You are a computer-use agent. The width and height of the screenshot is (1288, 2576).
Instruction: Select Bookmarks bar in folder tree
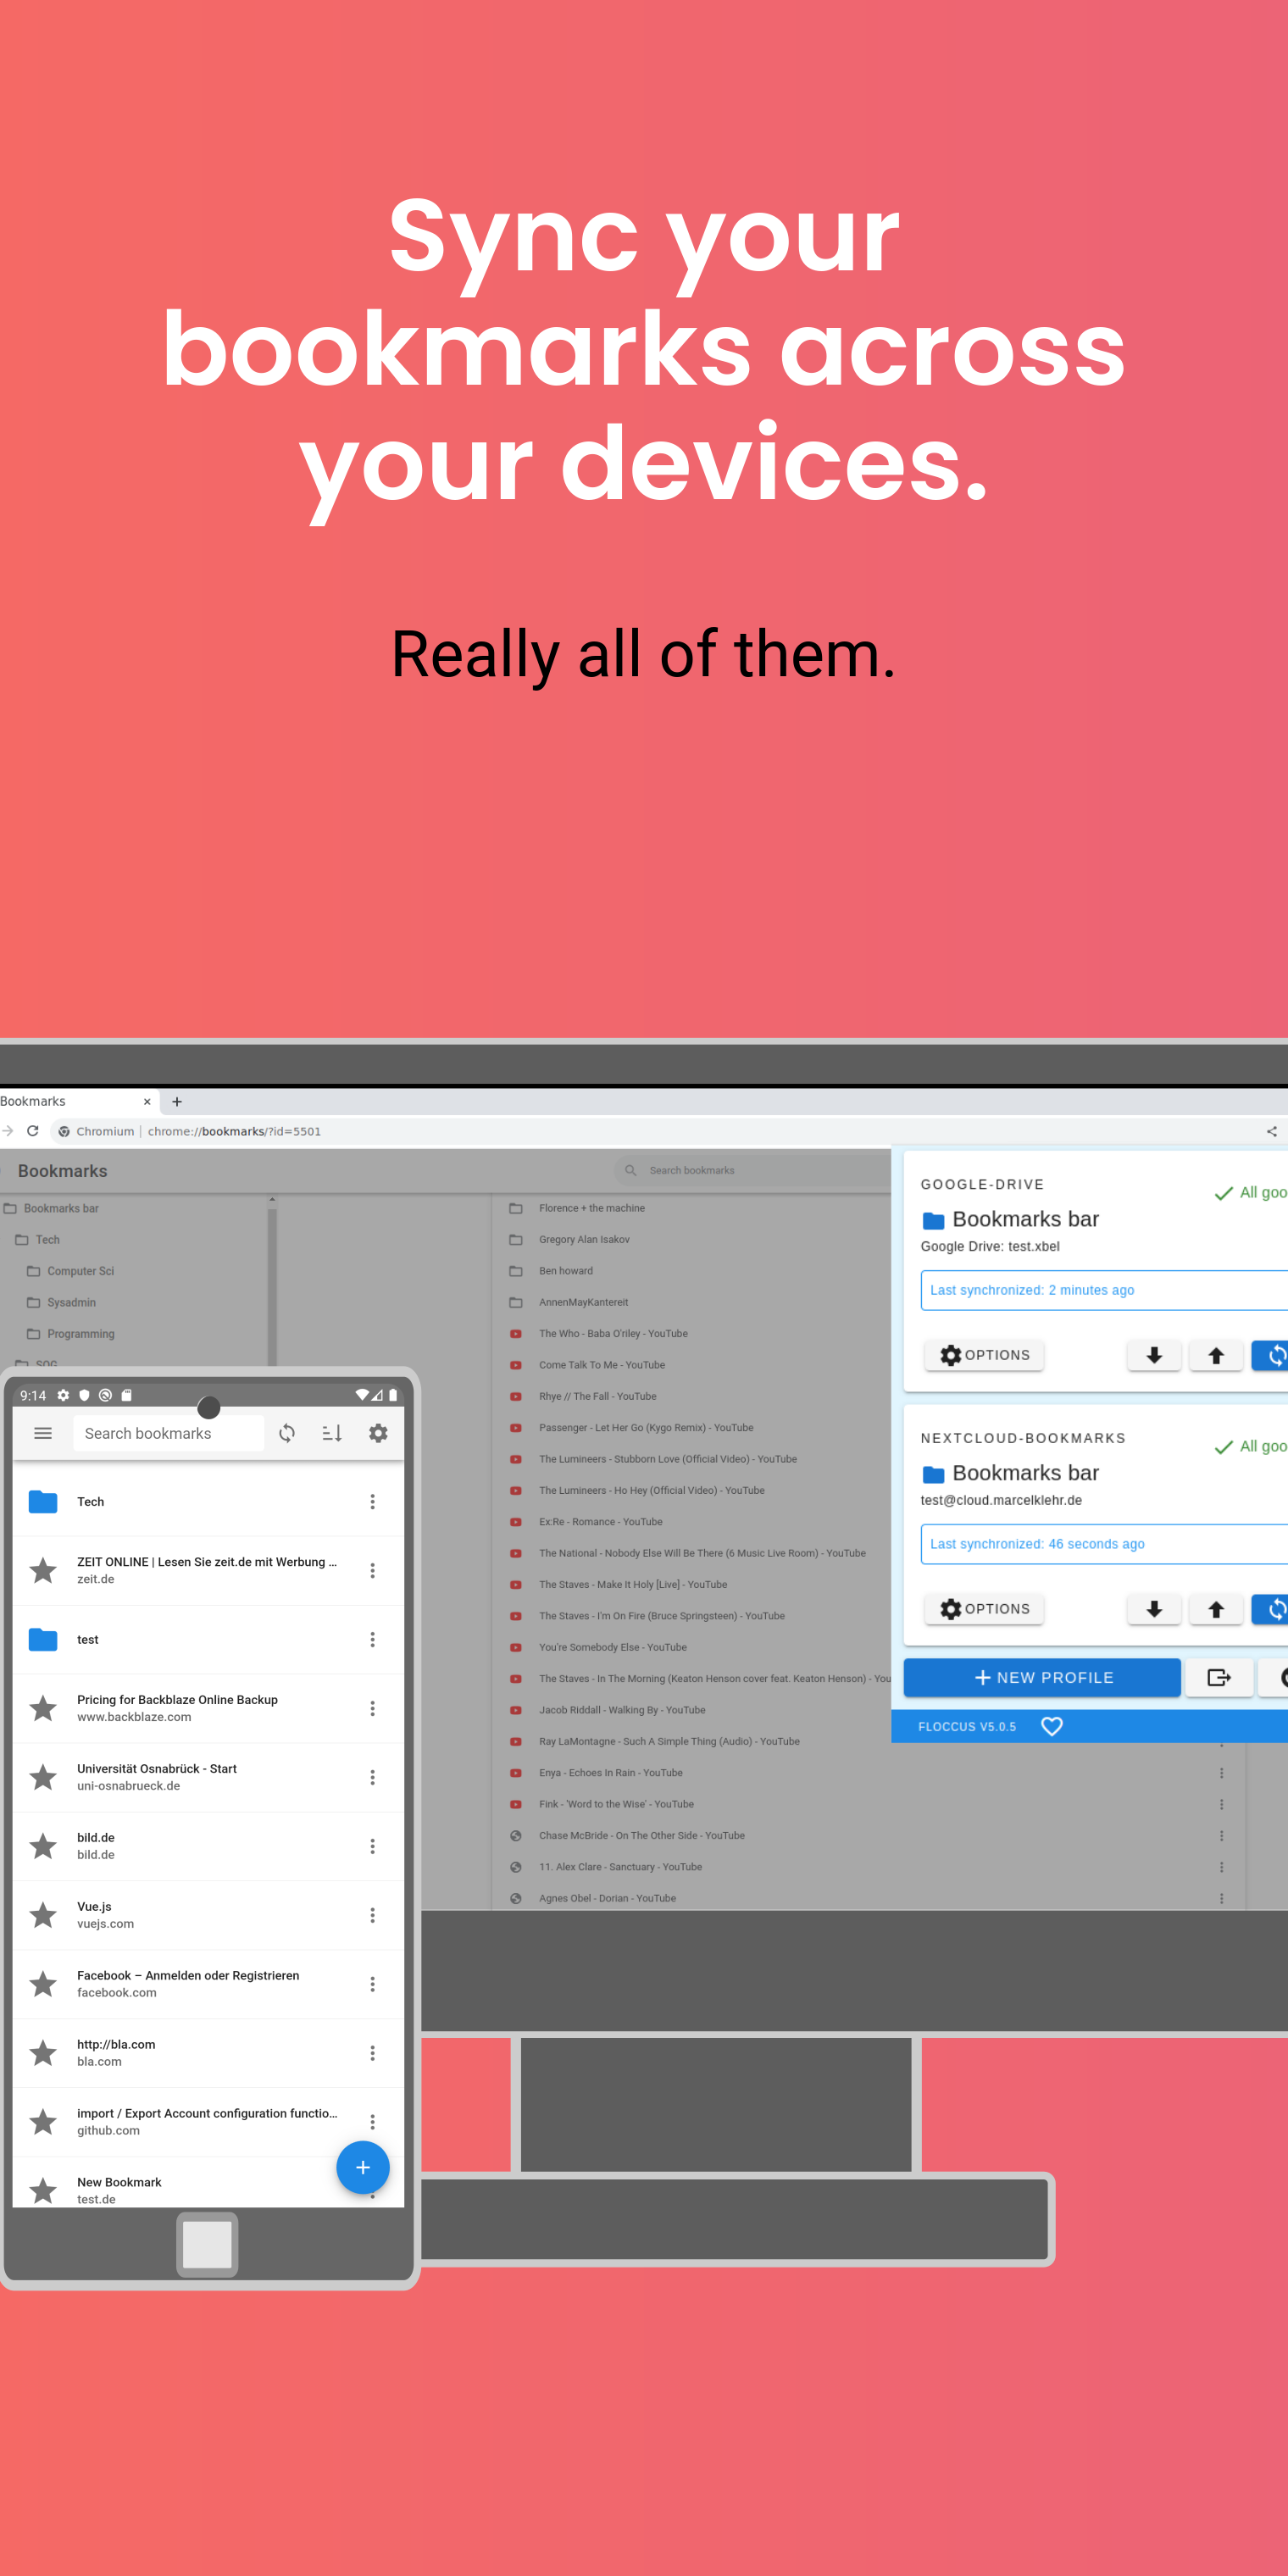[61, 1208]
